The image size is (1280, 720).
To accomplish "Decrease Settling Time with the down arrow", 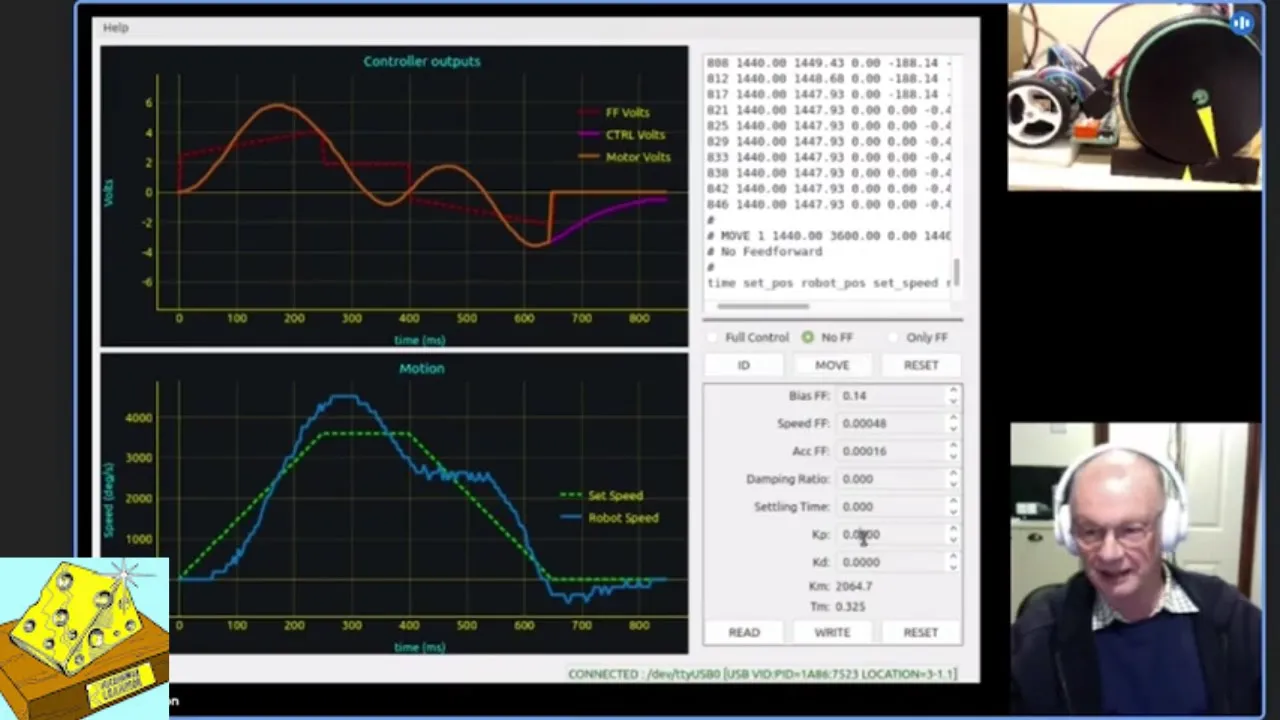I will [x=953, y=512].
